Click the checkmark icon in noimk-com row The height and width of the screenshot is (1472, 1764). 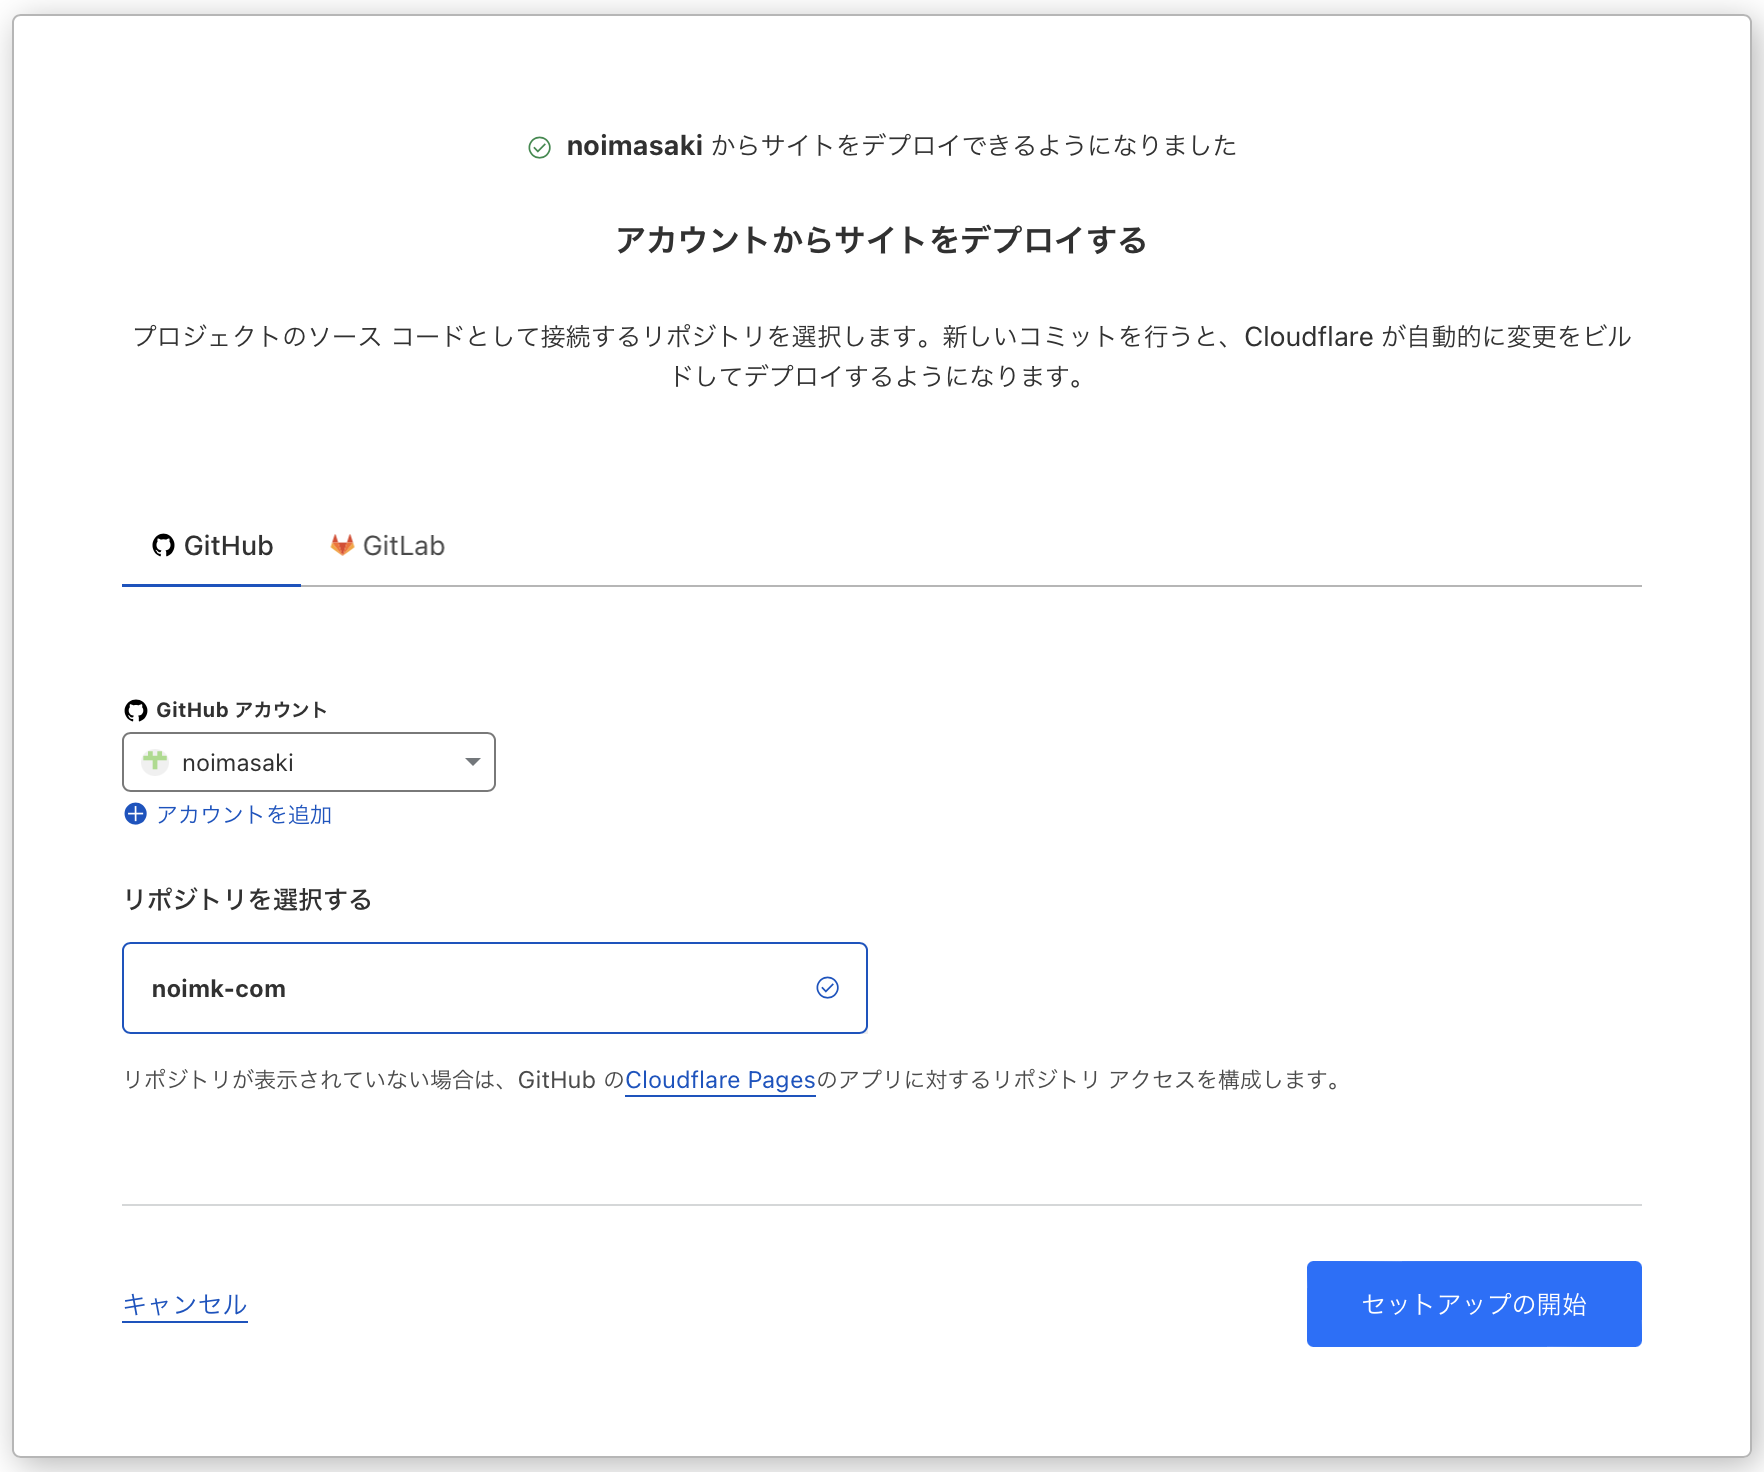click(x=828, y=988)
